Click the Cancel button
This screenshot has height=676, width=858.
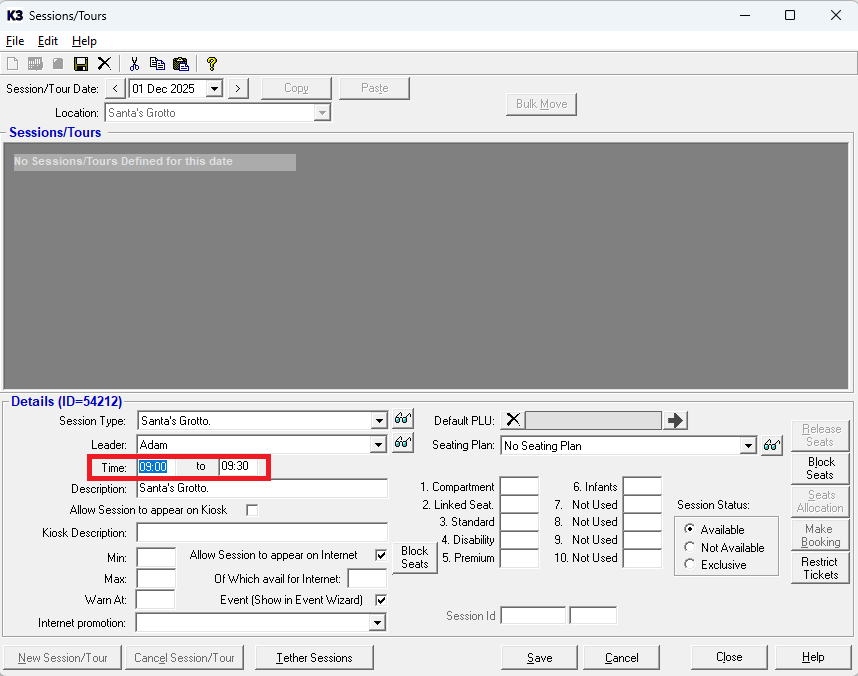pyautogui.click(x=621, y=657)
